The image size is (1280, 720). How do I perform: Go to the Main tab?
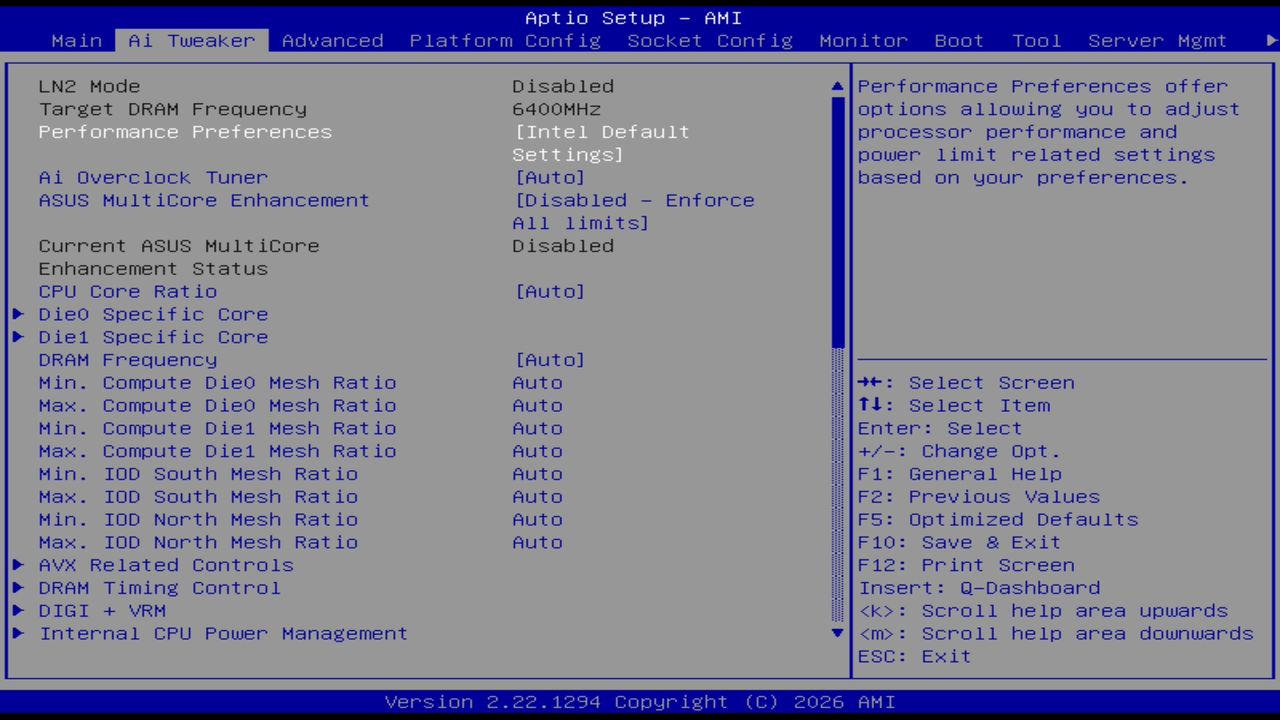click(76, 41)
